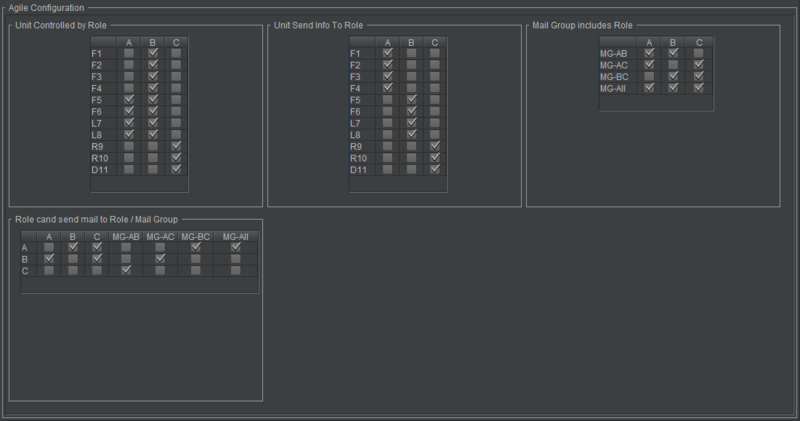Uncheck R9 role C in Unit Controlled by Role
The width and height of the screenshot is (800, 421).
pos(177,146)
